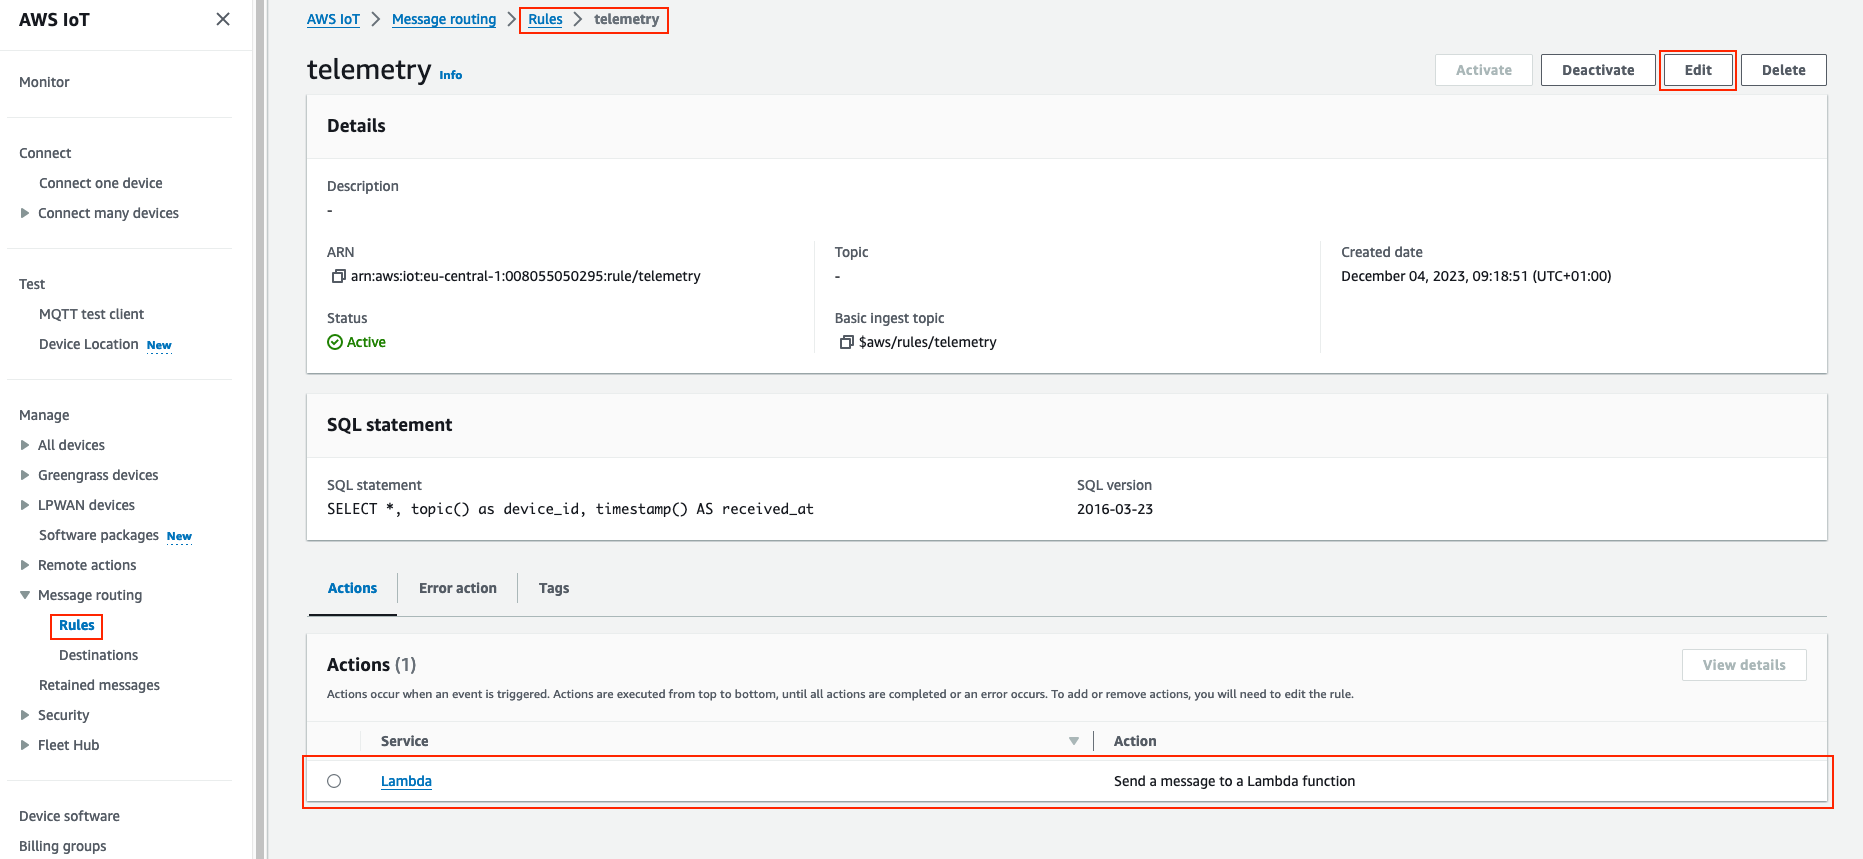This screenshot has height=859, width=1863.
Task: Expand All devices in Manage
Action: click(x=25, y=445)
